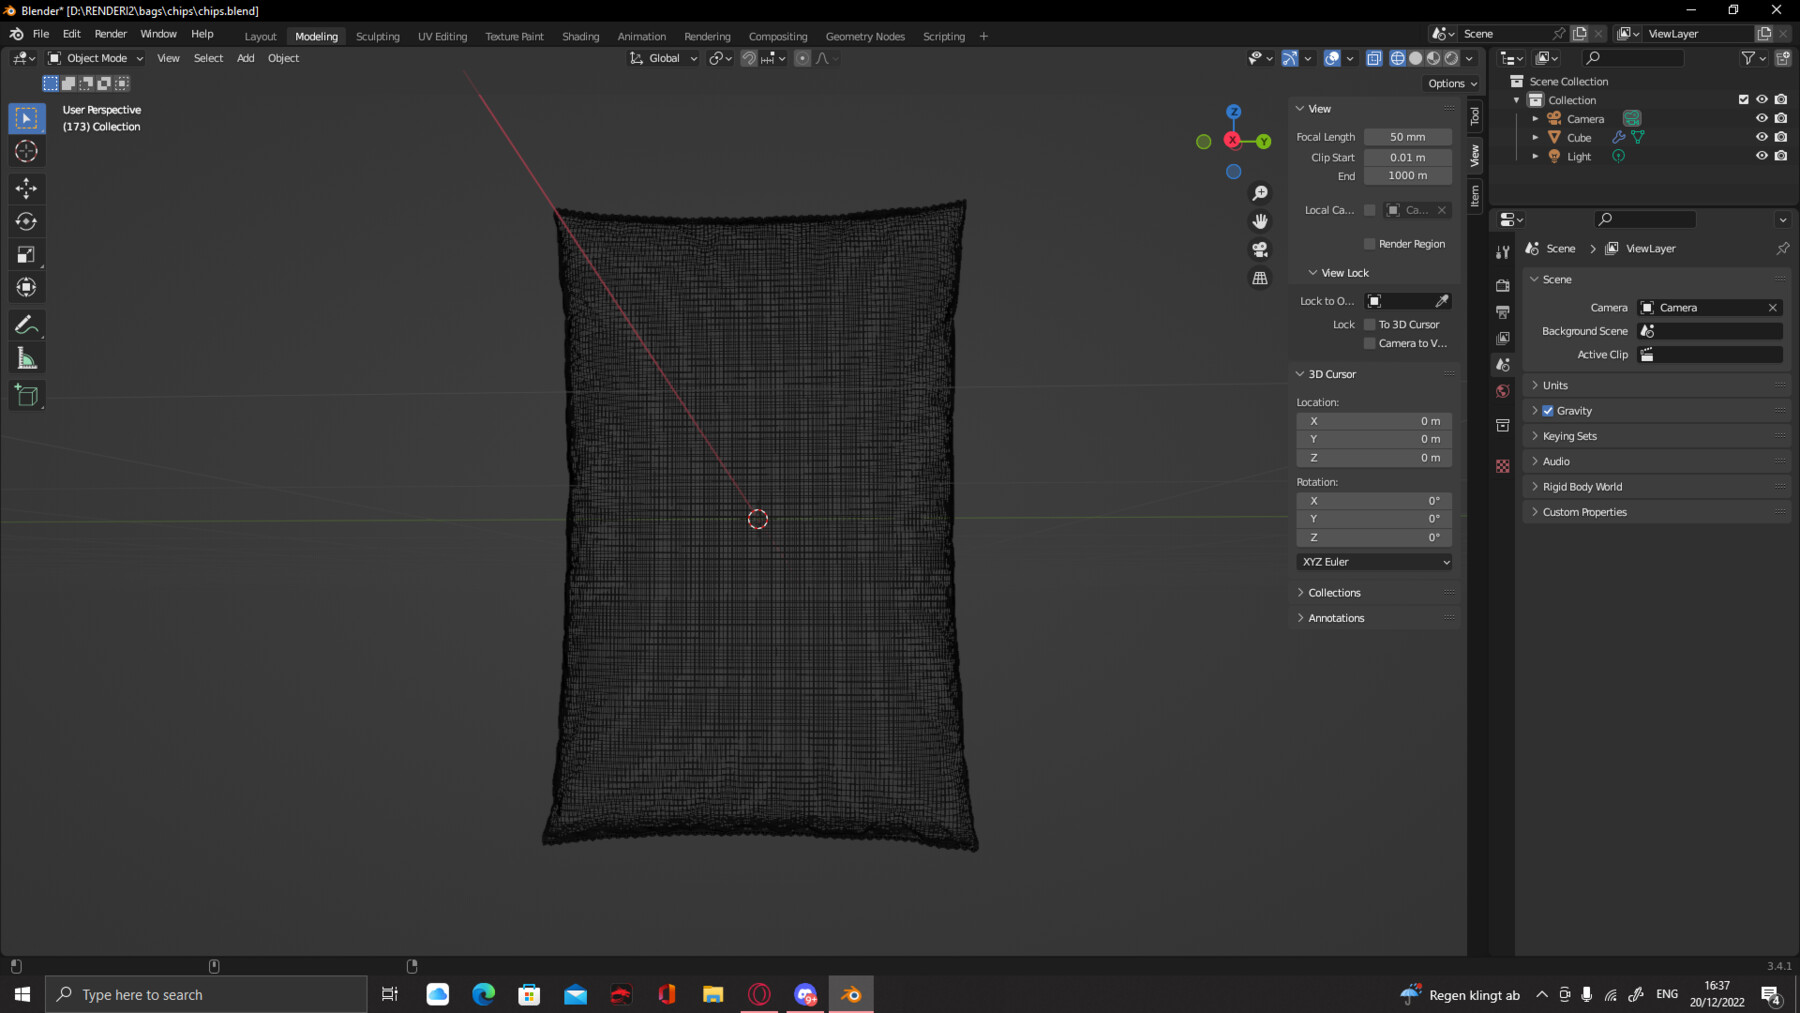Click the Options button in viewport header
1800x1013 pixels.
pyautogui.click(x=1452, y=84)
